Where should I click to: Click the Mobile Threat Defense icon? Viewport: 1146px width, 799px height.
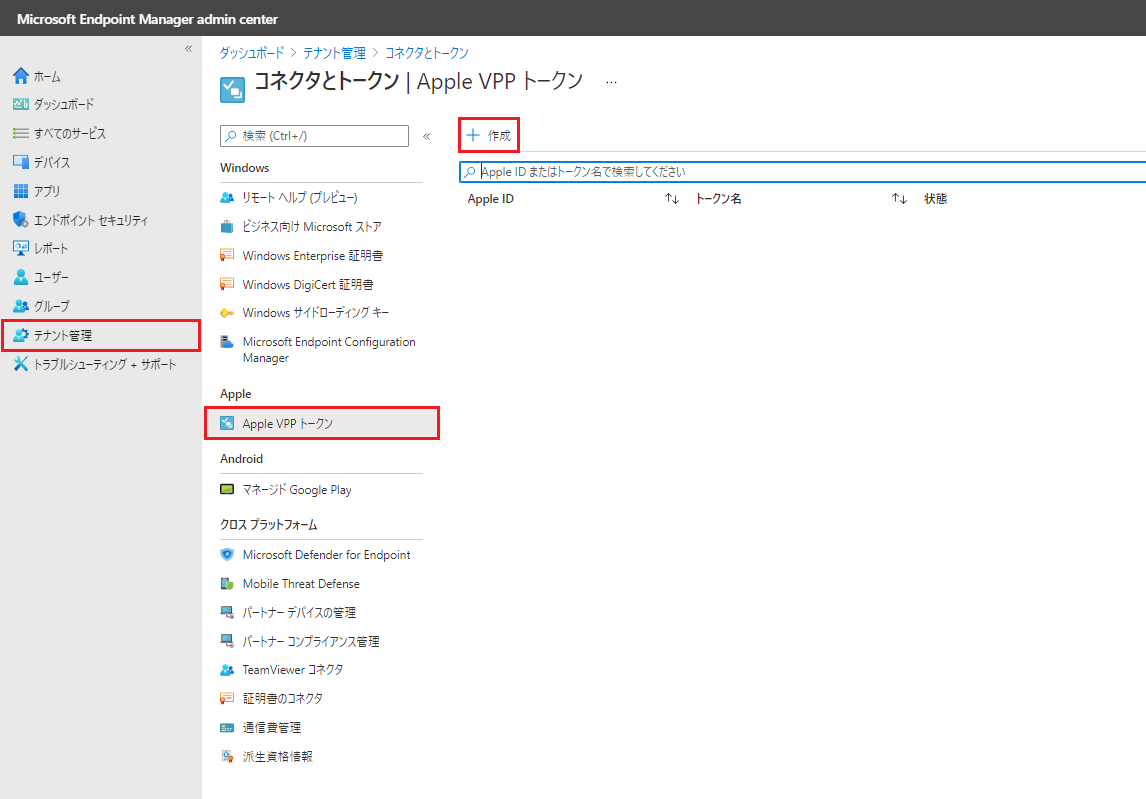tap(227, 583)
